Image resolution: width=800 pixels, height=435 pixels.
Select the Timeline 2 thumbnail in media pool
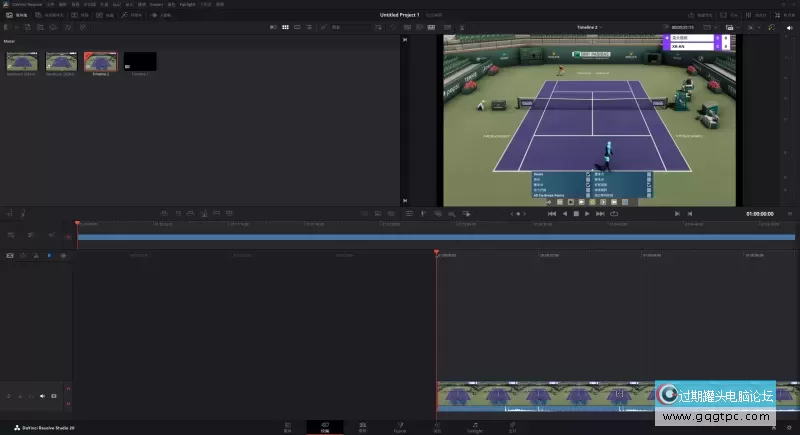(x=100, y=63)
